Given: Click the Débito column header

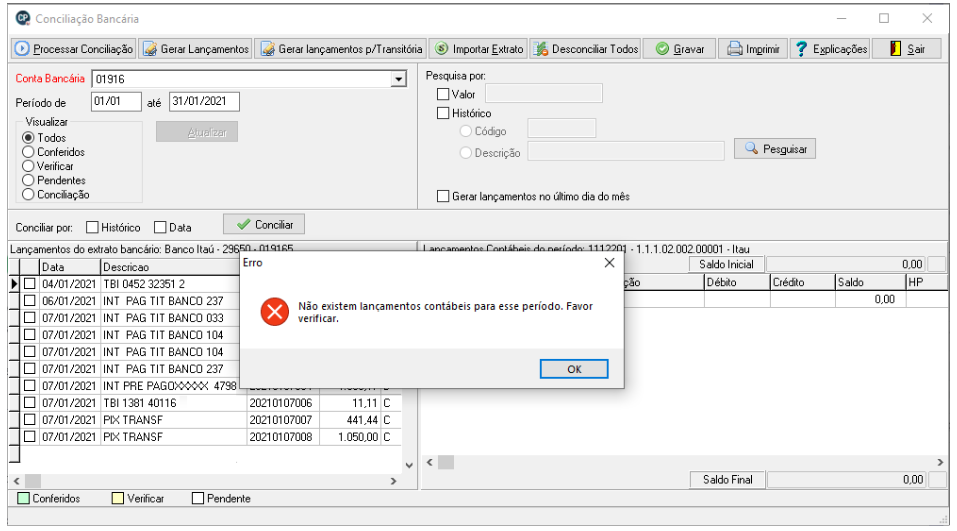Looking at the screenshot, I should pos(737,283).
